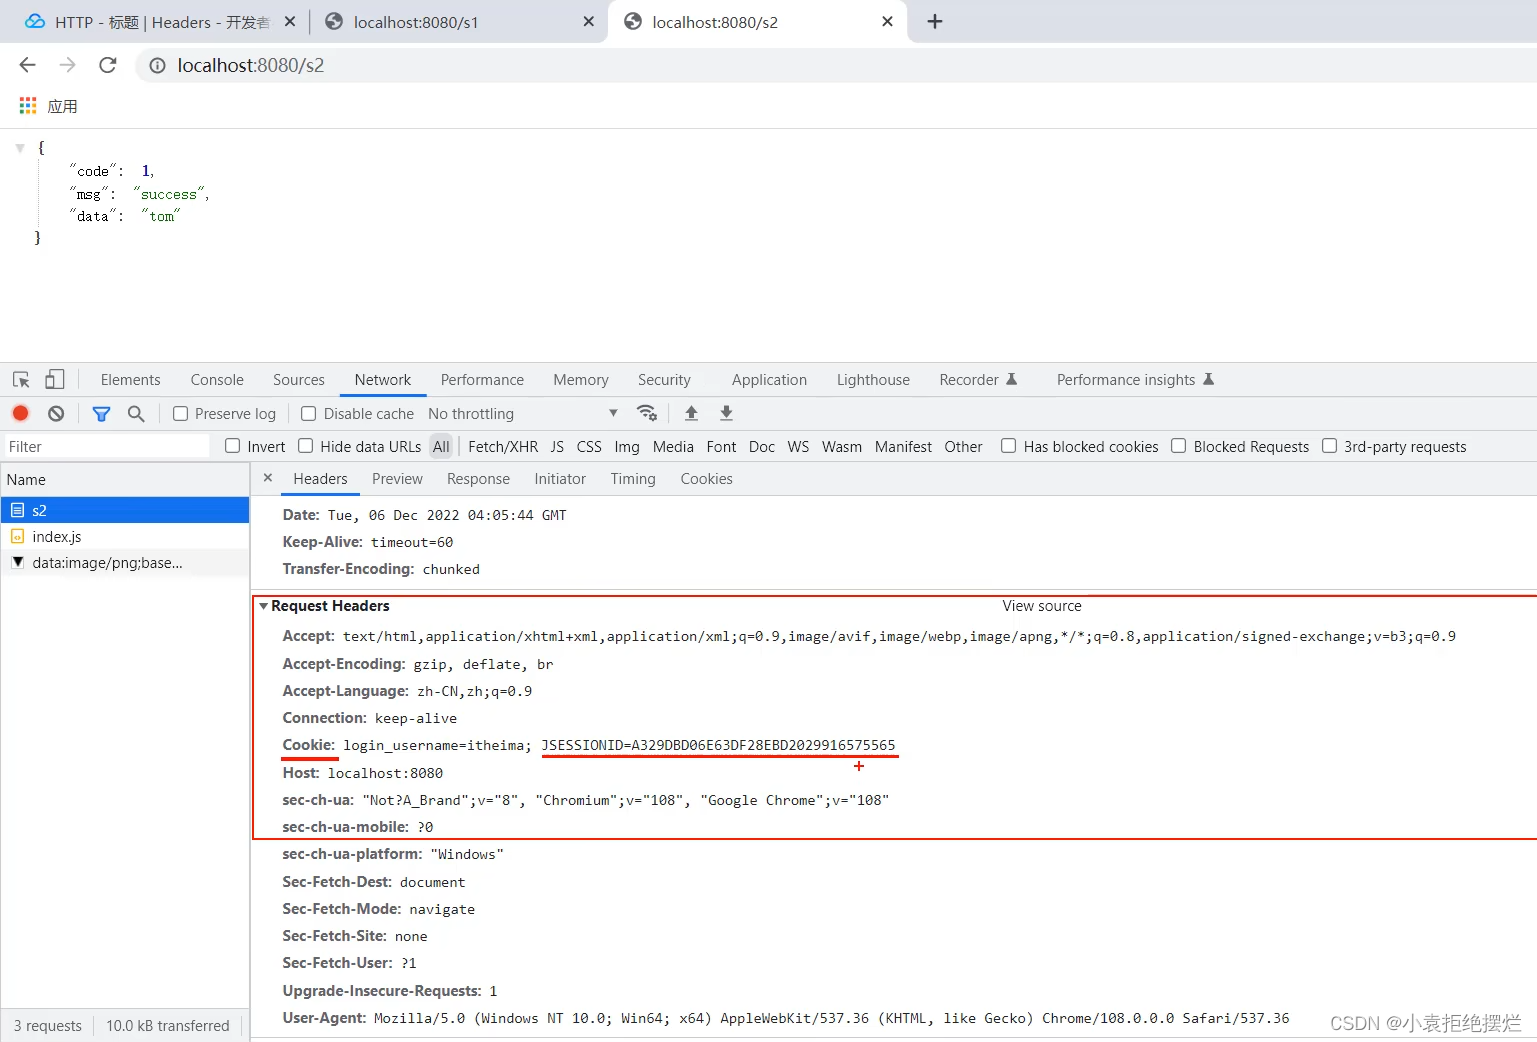Select the data:image/png;base request row

coord(125,563)
